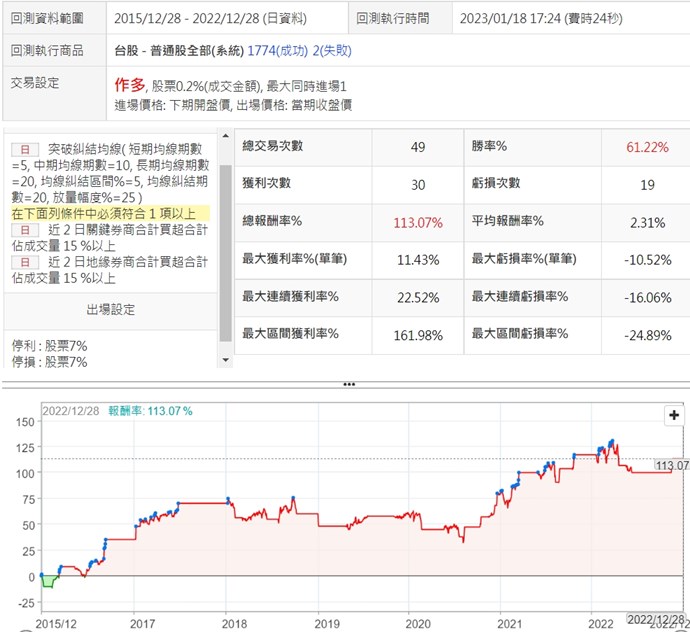The width and height of the screenshot is (690, 632).
Task: Click the plus icon on the chart
Action: pyautogui.click(x=673, y=415)
